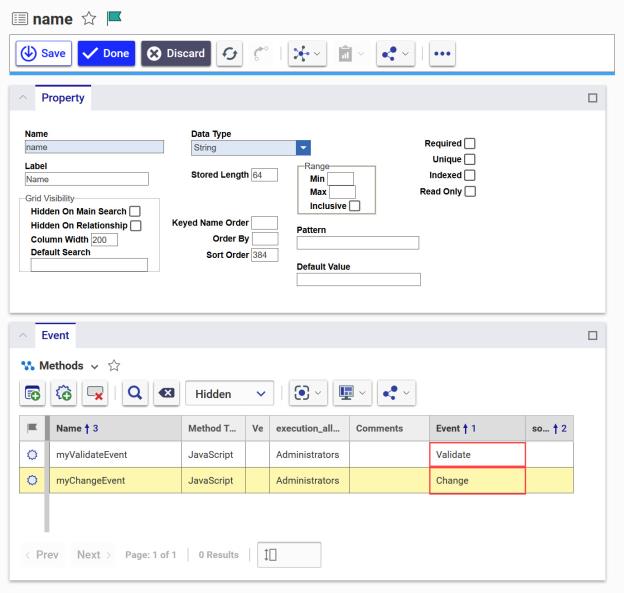Open the grayed-out reports dropdown
The image size is (624, 593).
351,53
